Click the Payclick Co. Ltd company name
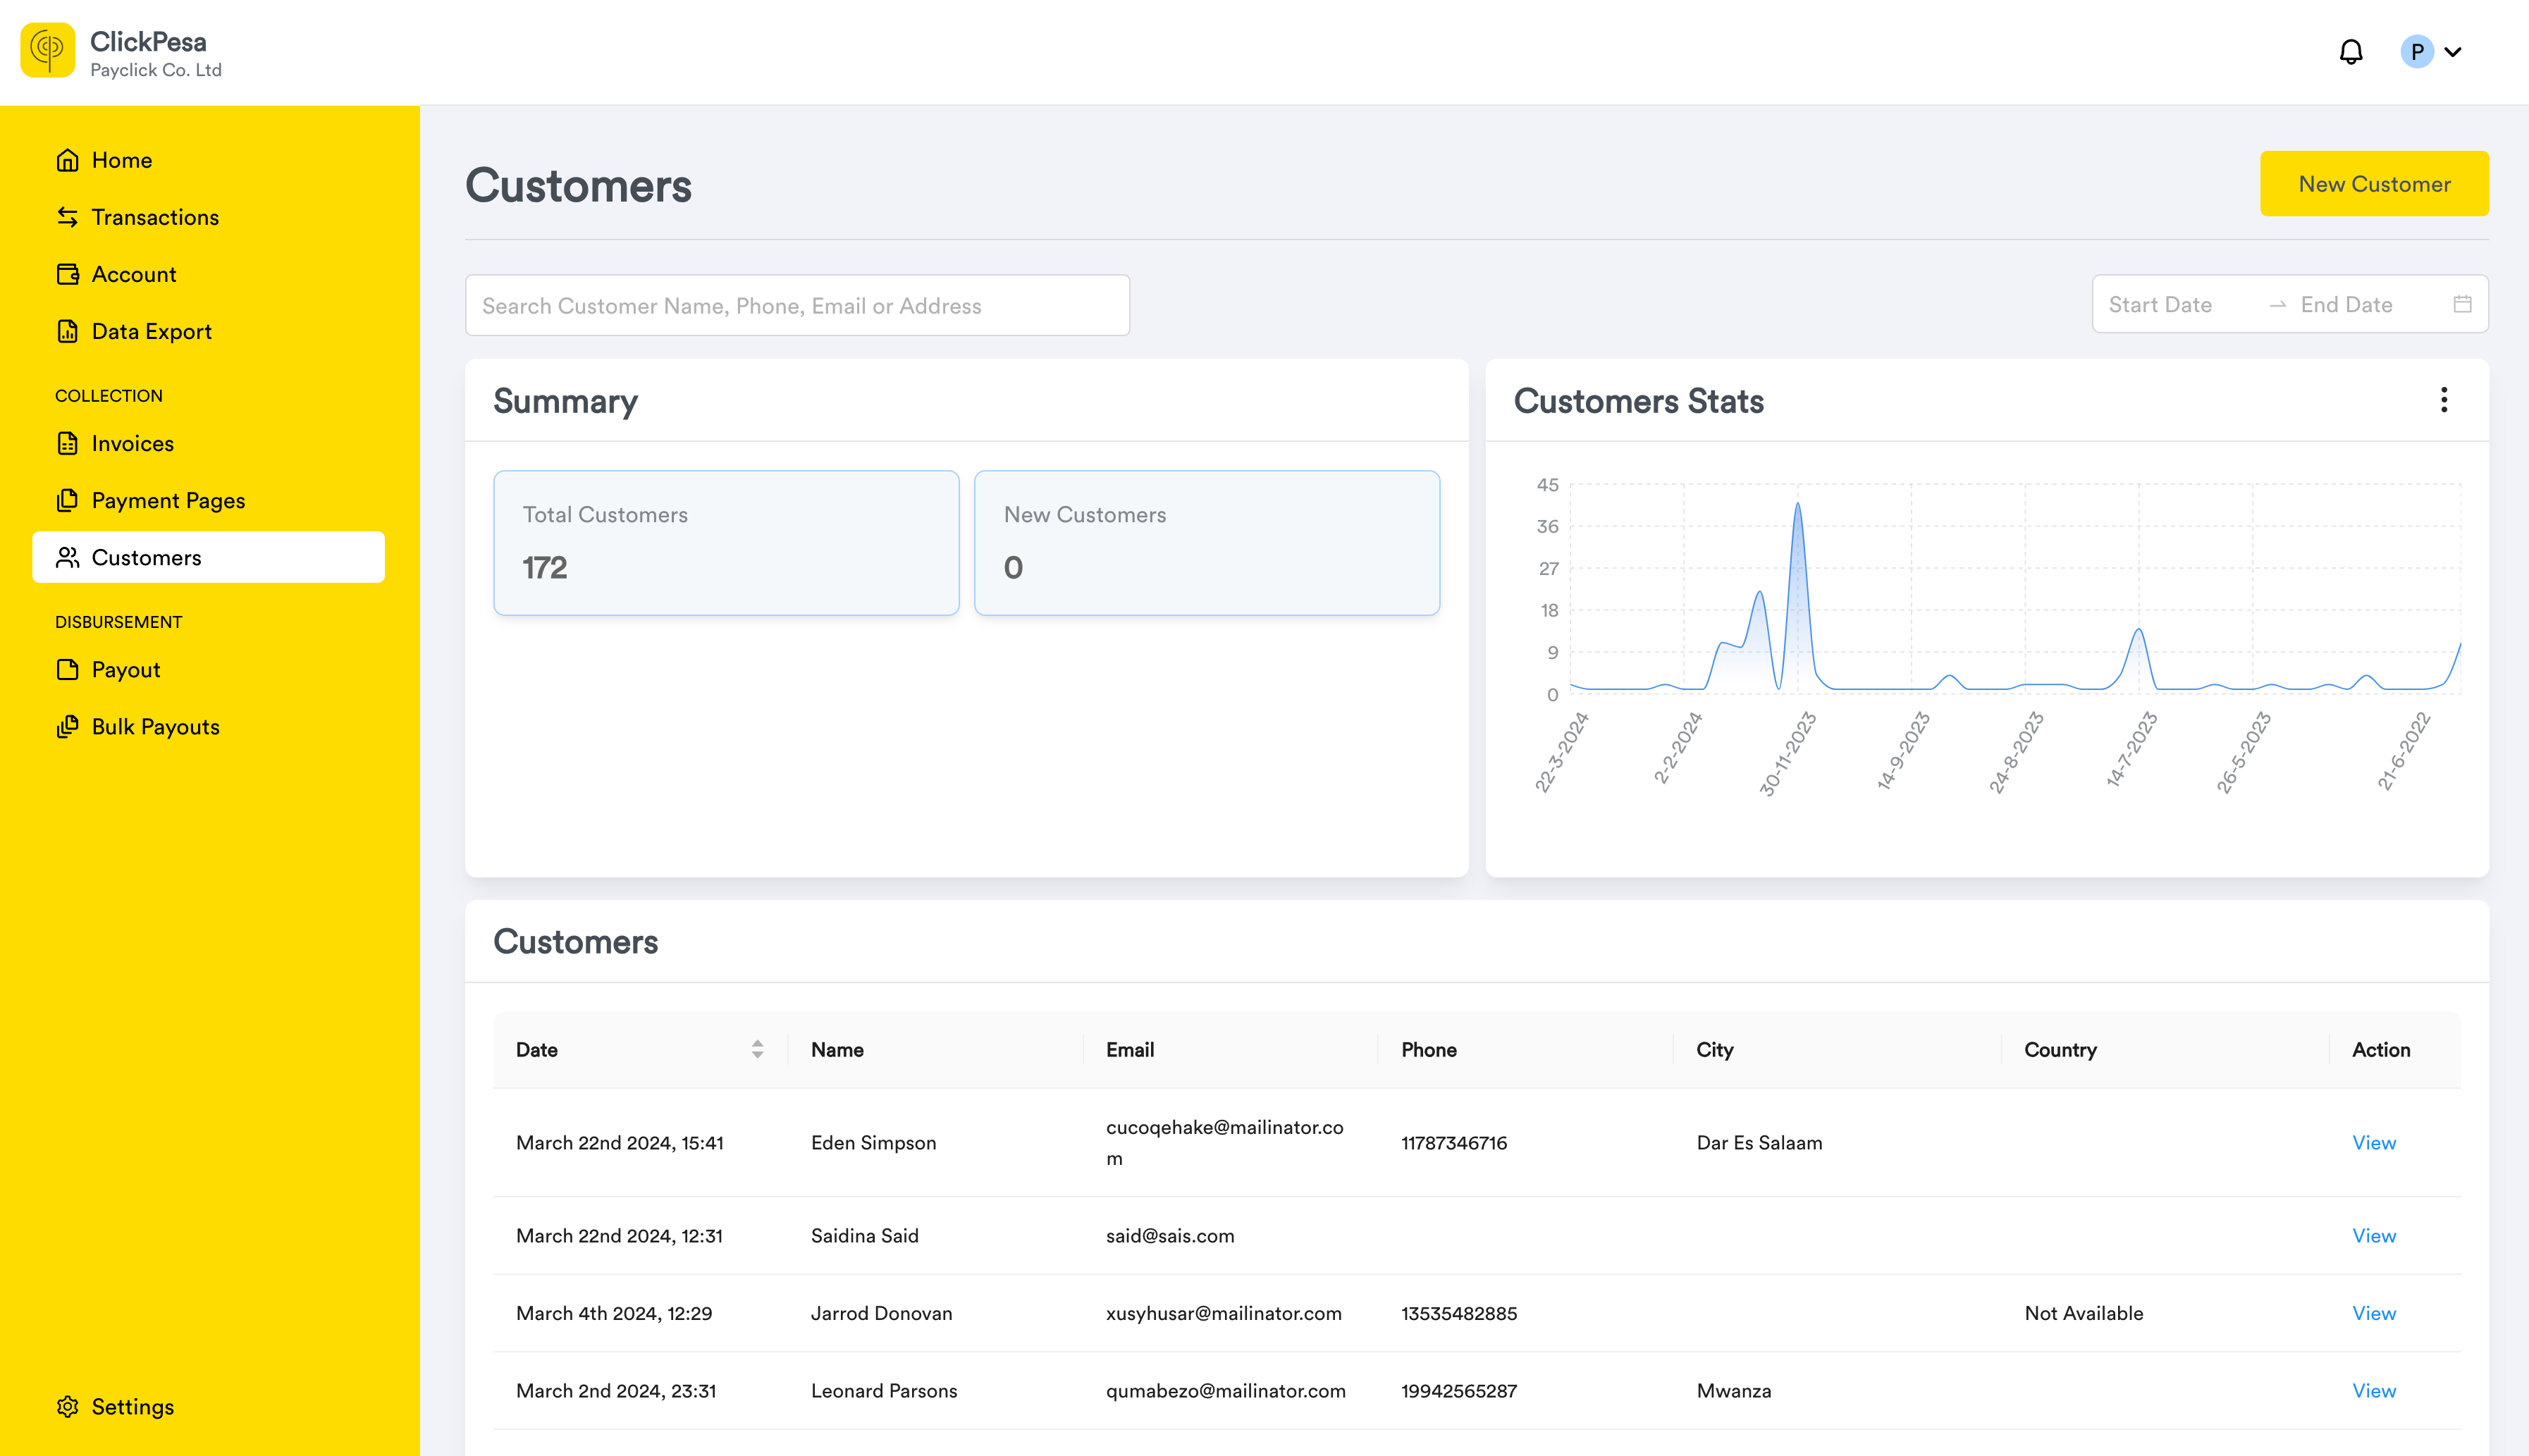 (156, 70)
